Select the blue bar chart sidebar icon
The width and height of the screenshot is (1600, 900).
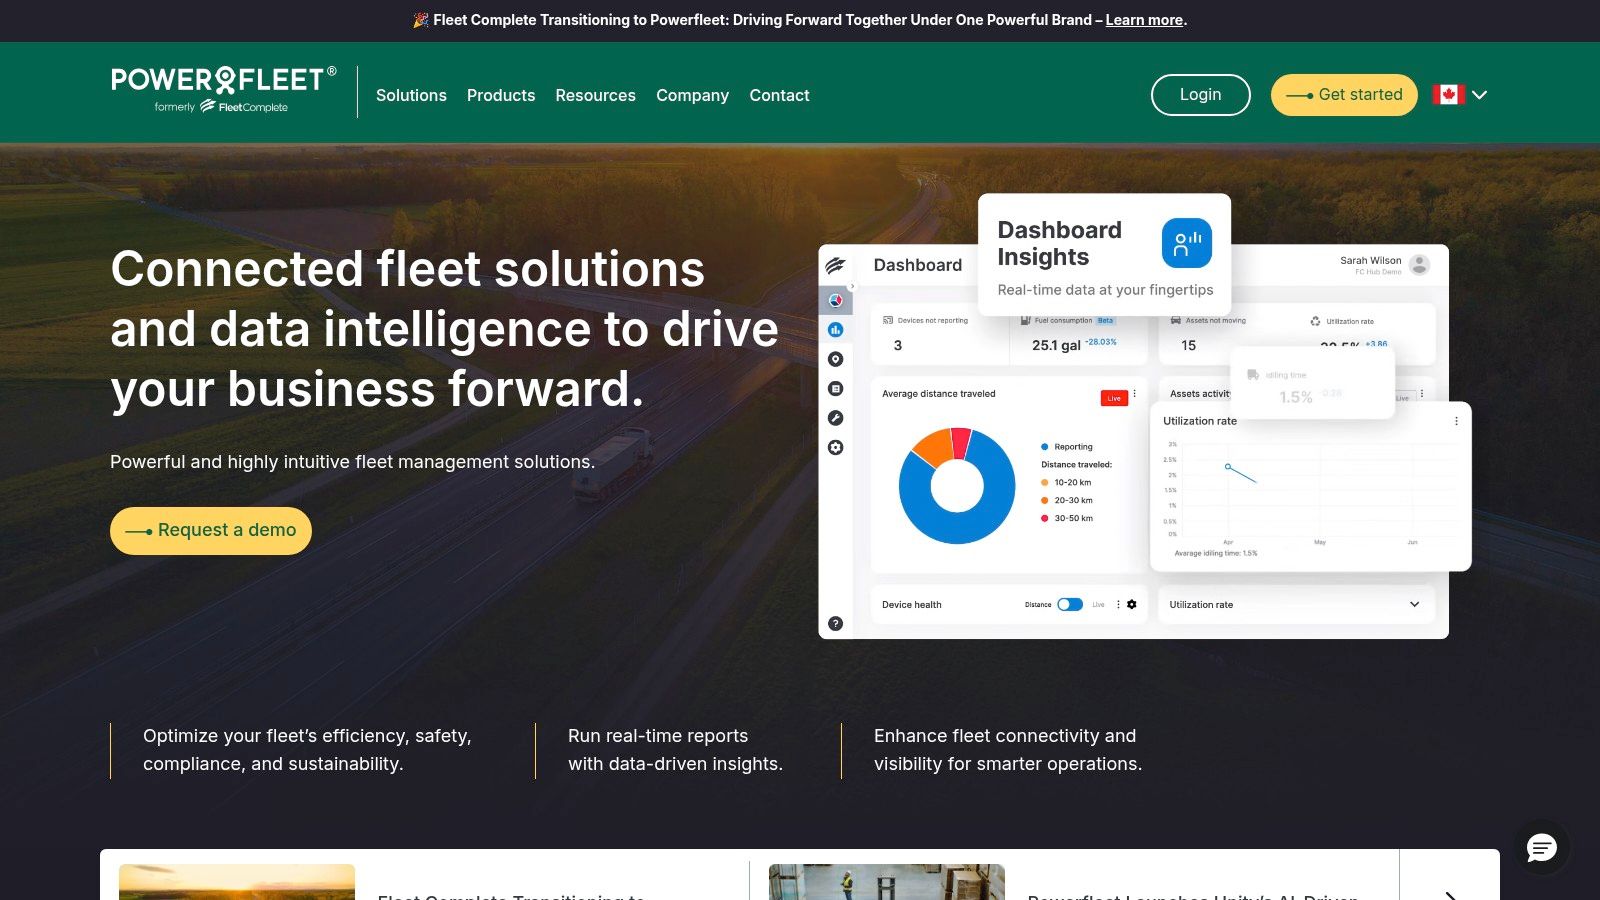coord(836,329)
